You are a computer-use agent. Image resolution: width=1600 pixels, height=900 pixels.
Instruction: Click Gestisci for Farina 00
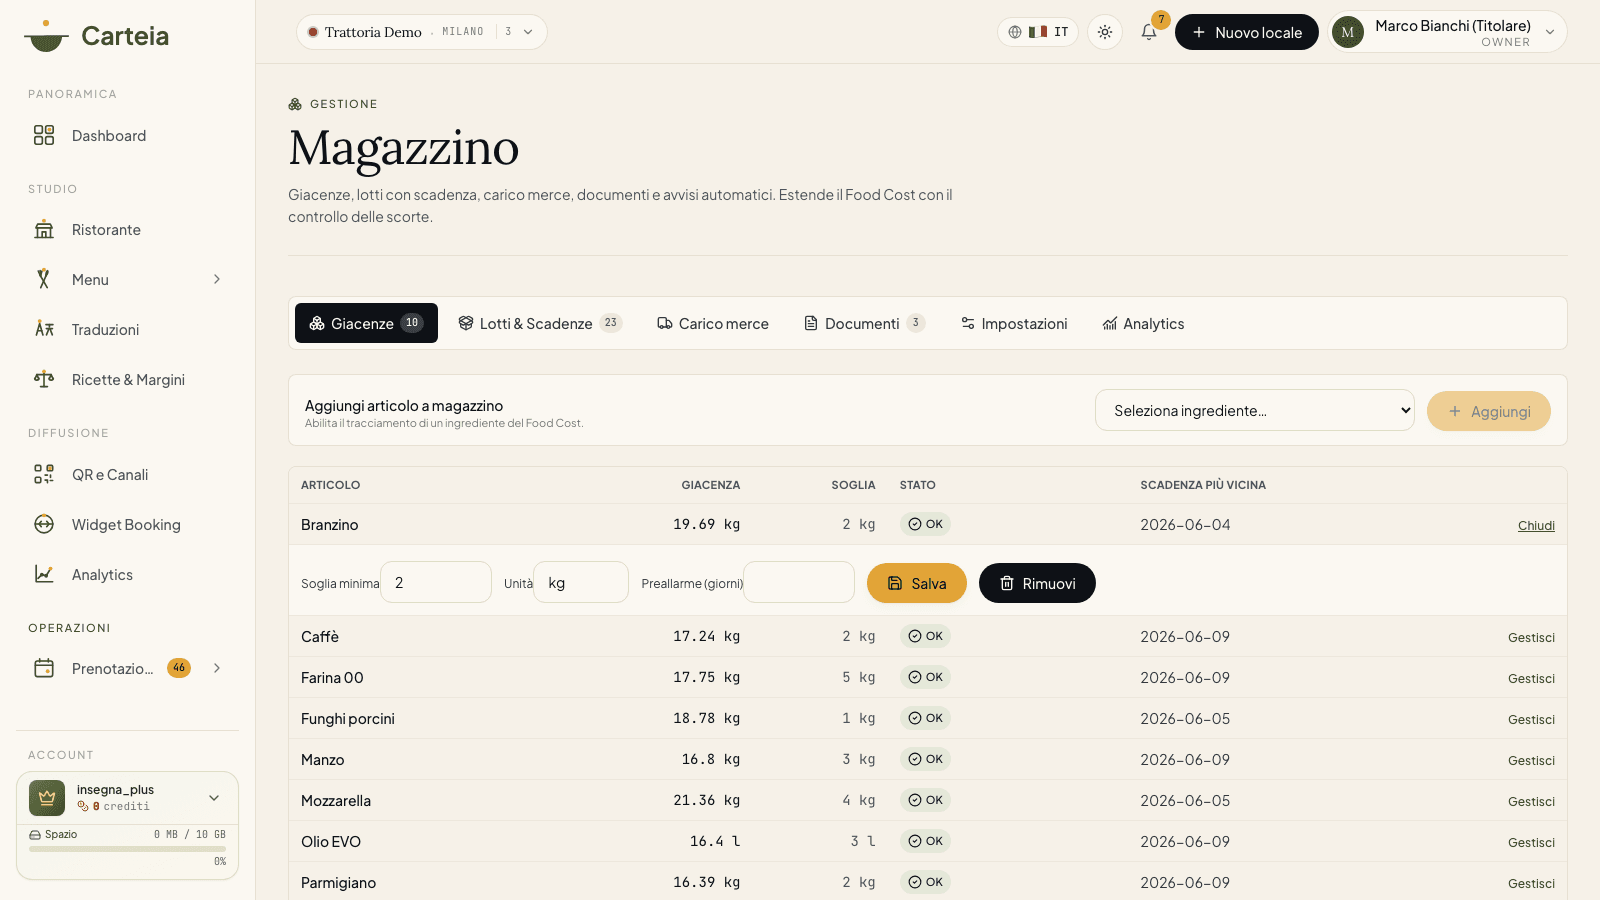[x=1531, y=679]
